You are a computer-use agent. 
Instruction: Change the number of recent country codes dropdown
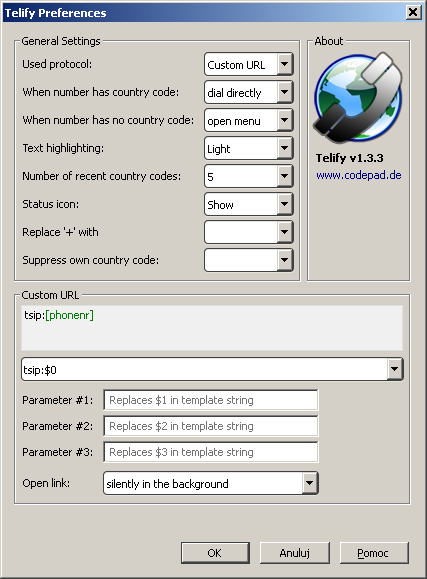point(249,177)
